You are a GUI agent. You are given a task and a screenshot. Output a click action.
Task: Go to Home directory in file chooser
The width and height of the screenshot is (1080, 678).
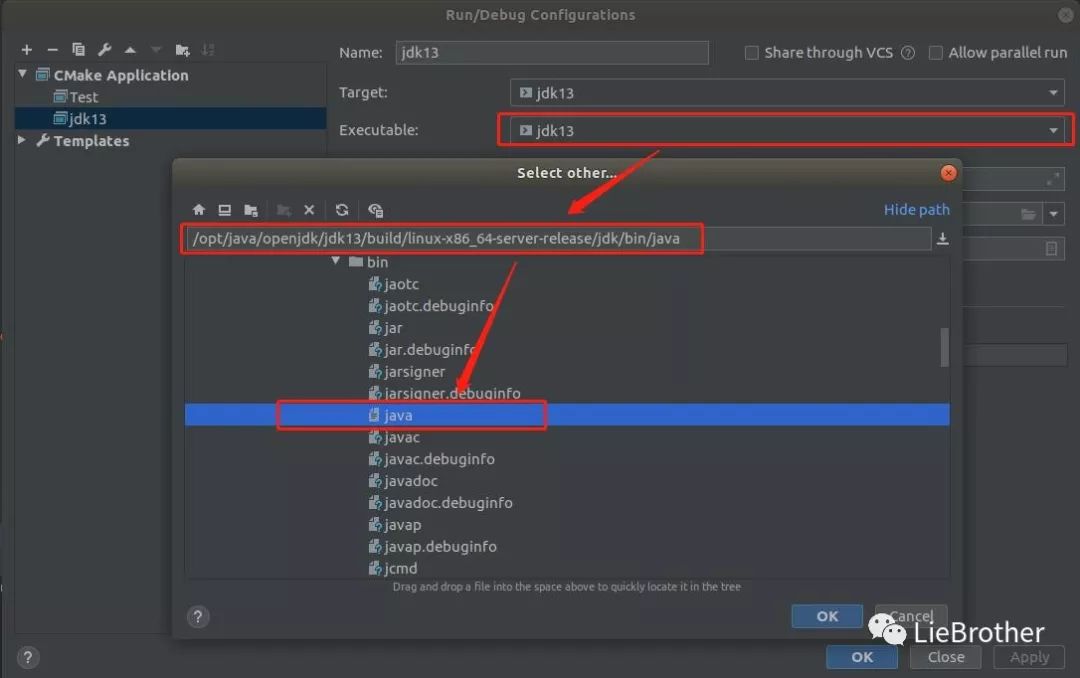coord(198,209)
